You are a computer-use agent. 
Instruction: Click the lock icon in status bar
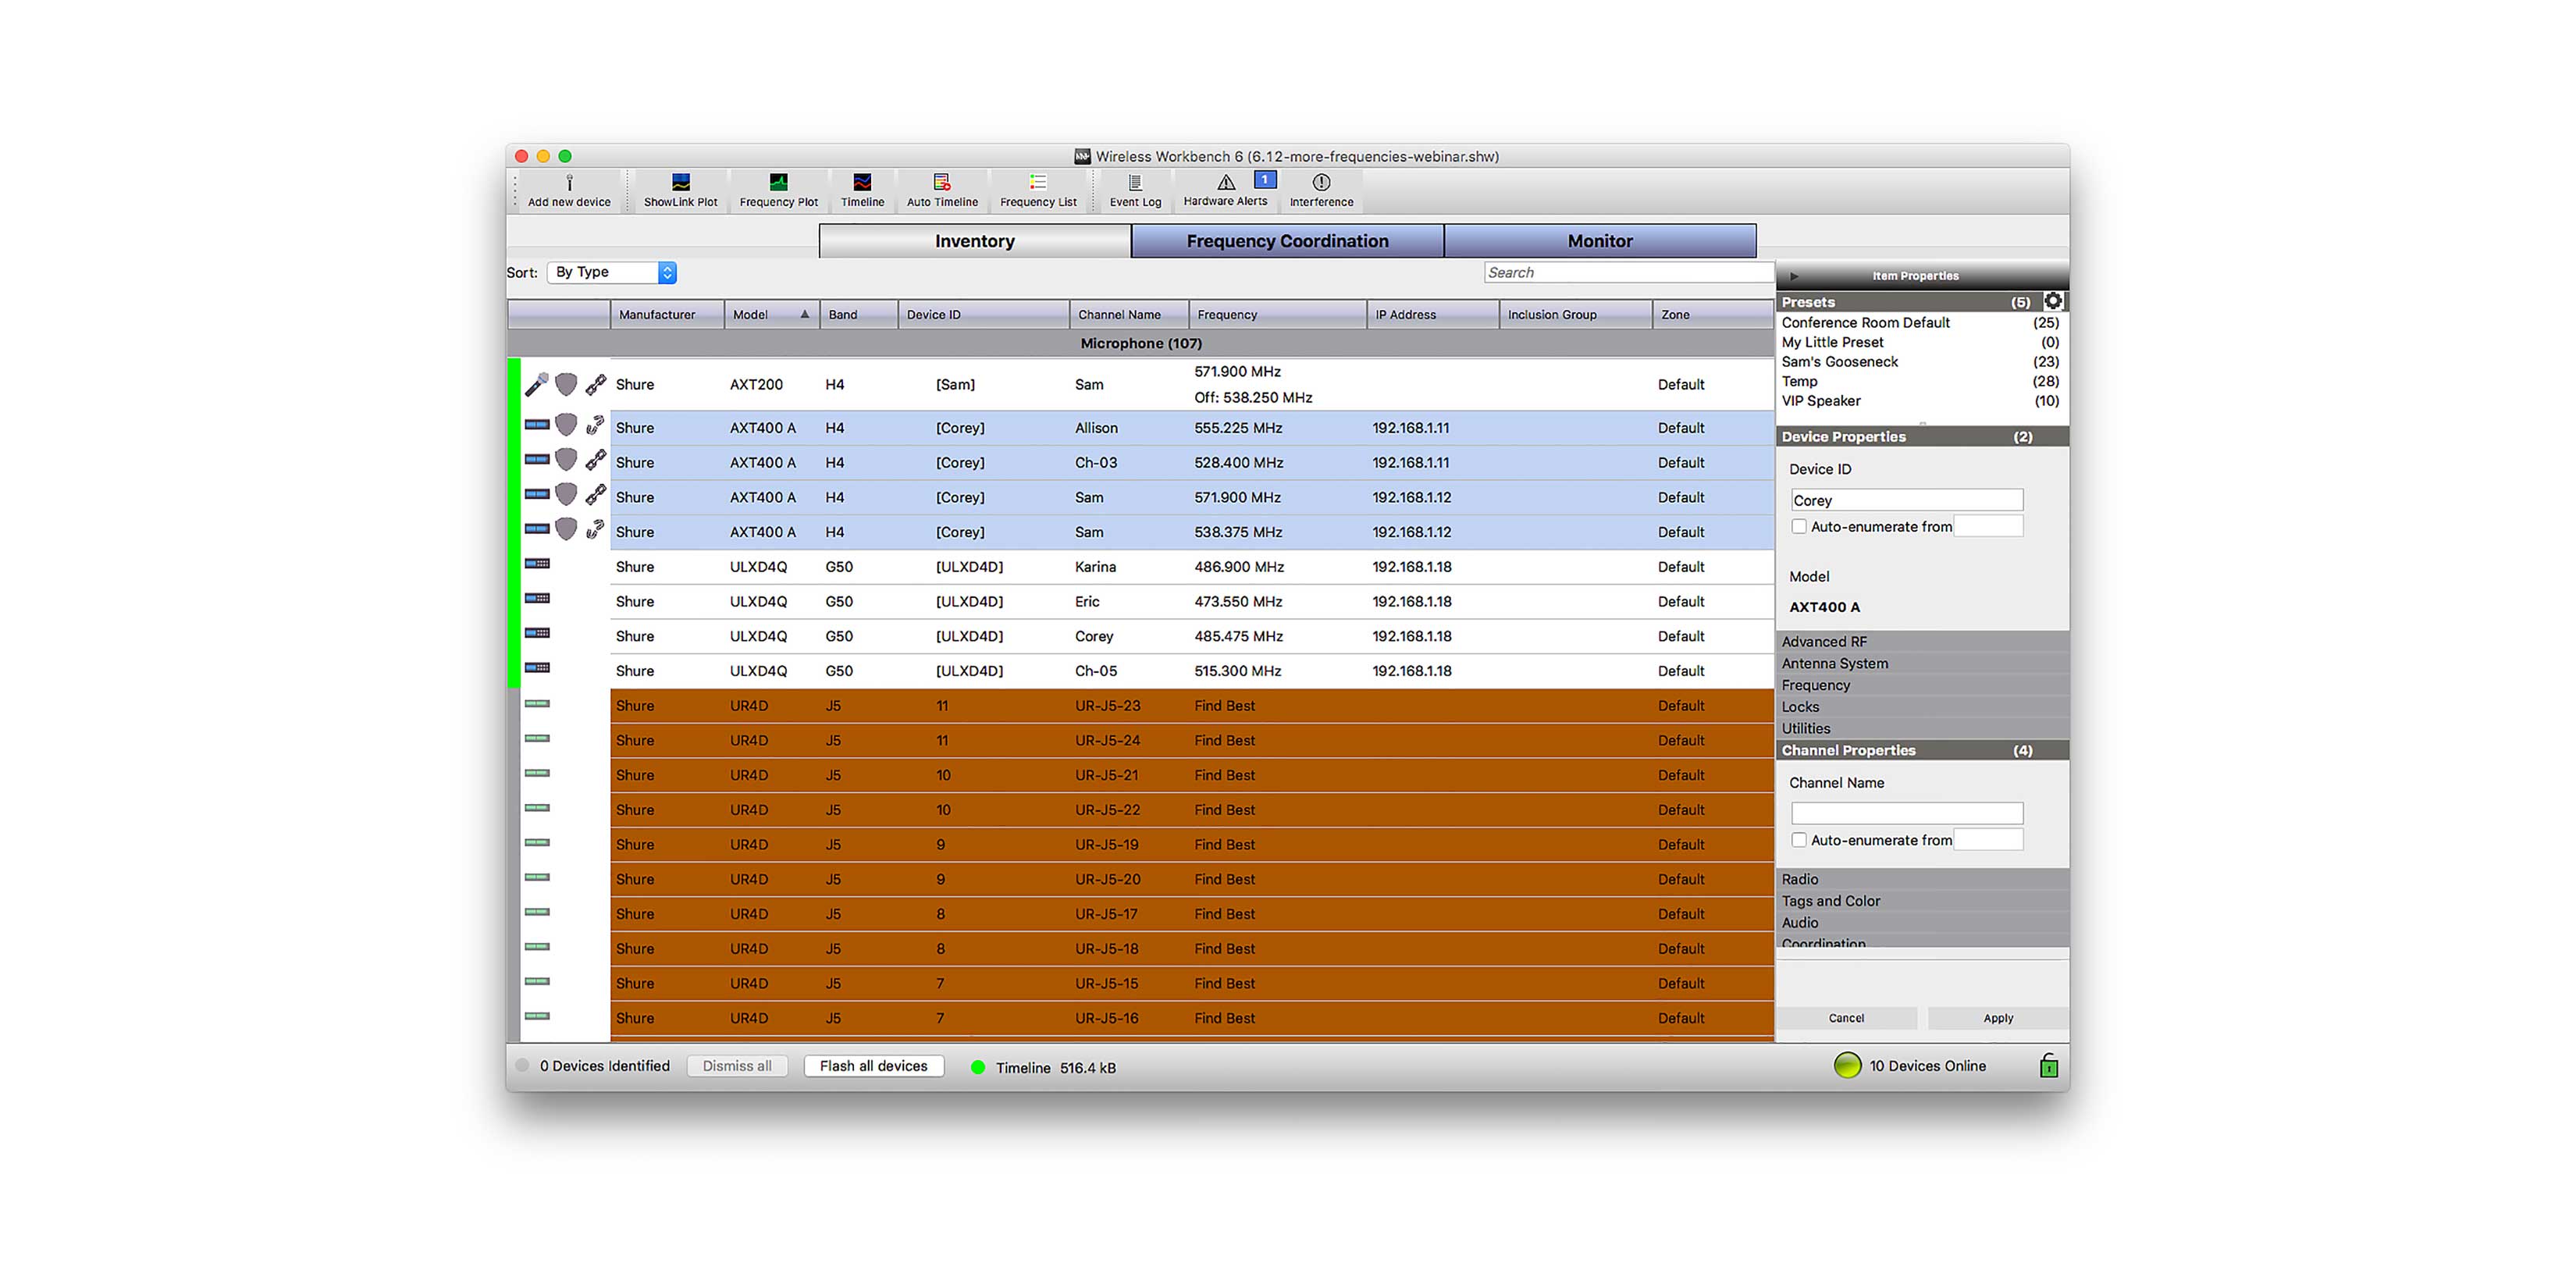[2048, 1066]
